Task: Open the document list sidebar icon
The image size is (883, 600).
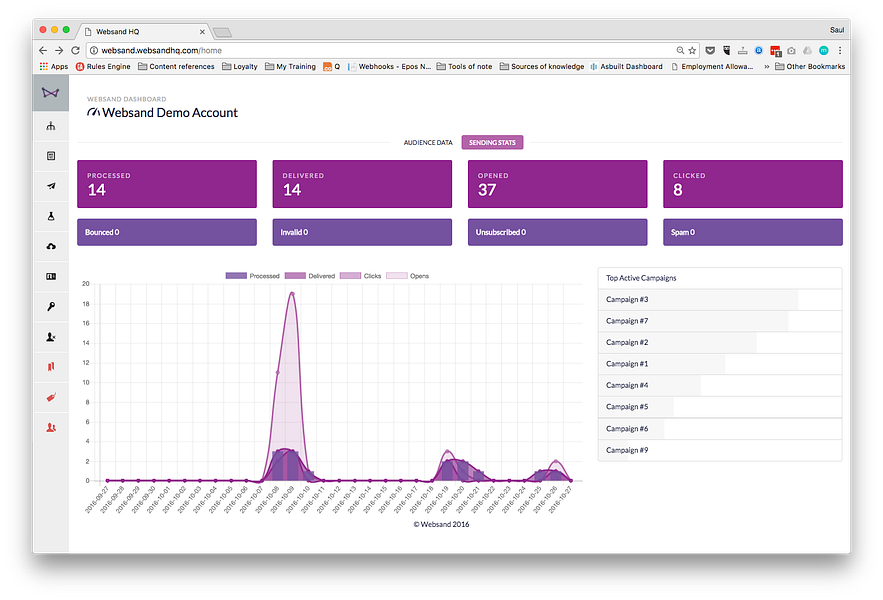Action: click(51, 156)
